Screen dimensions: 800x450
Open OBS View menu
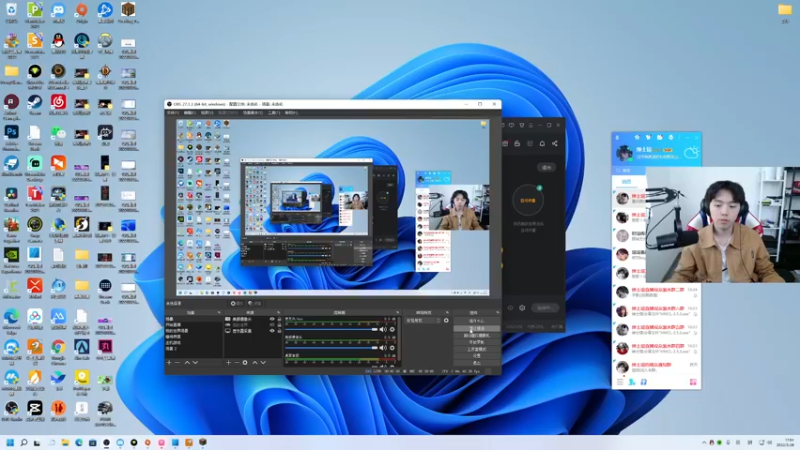tap(207, 113)
